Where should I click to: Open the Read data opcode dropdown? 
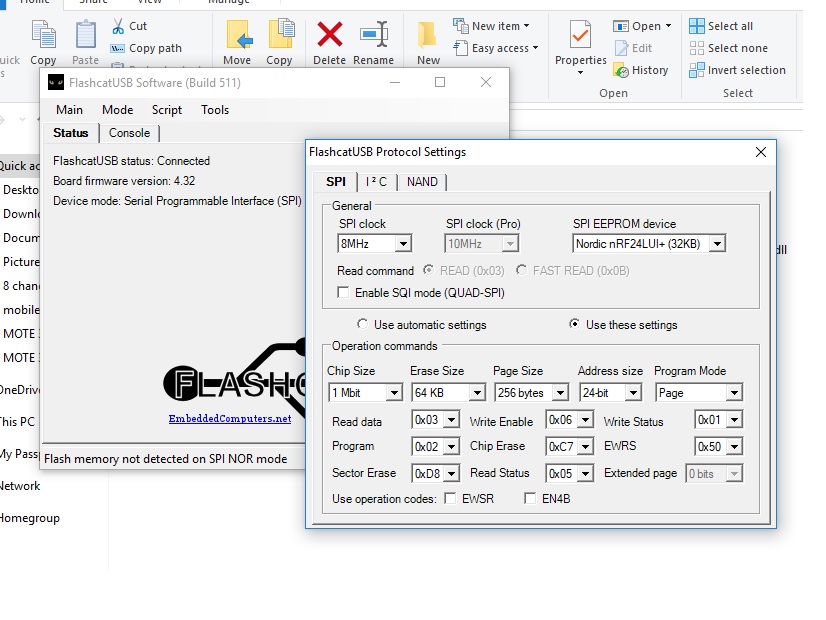(x=451, y=420)
